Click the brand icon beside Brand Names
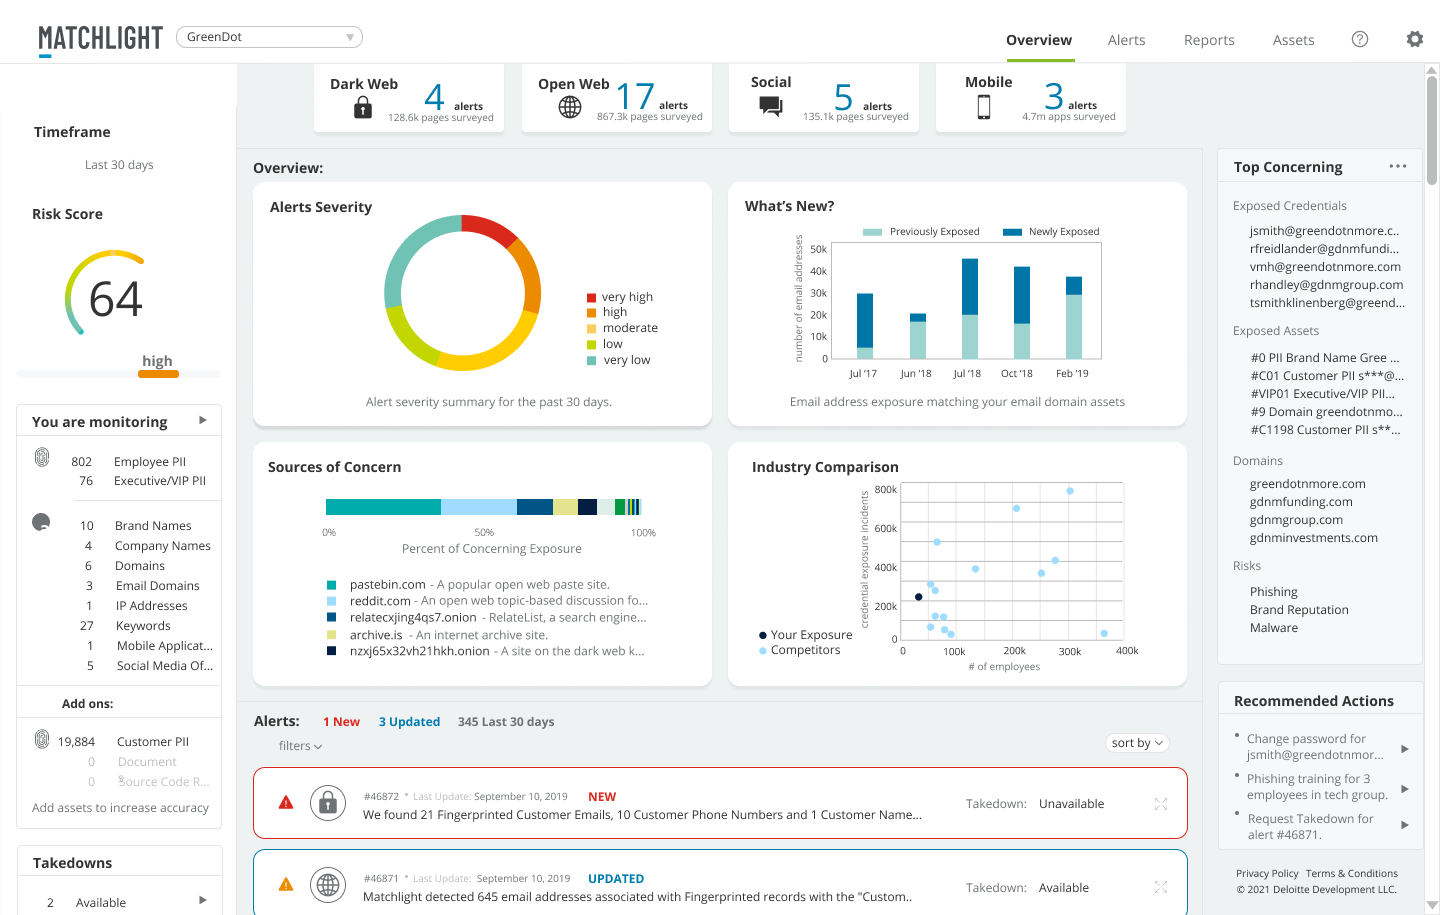 tap(41, 522)
